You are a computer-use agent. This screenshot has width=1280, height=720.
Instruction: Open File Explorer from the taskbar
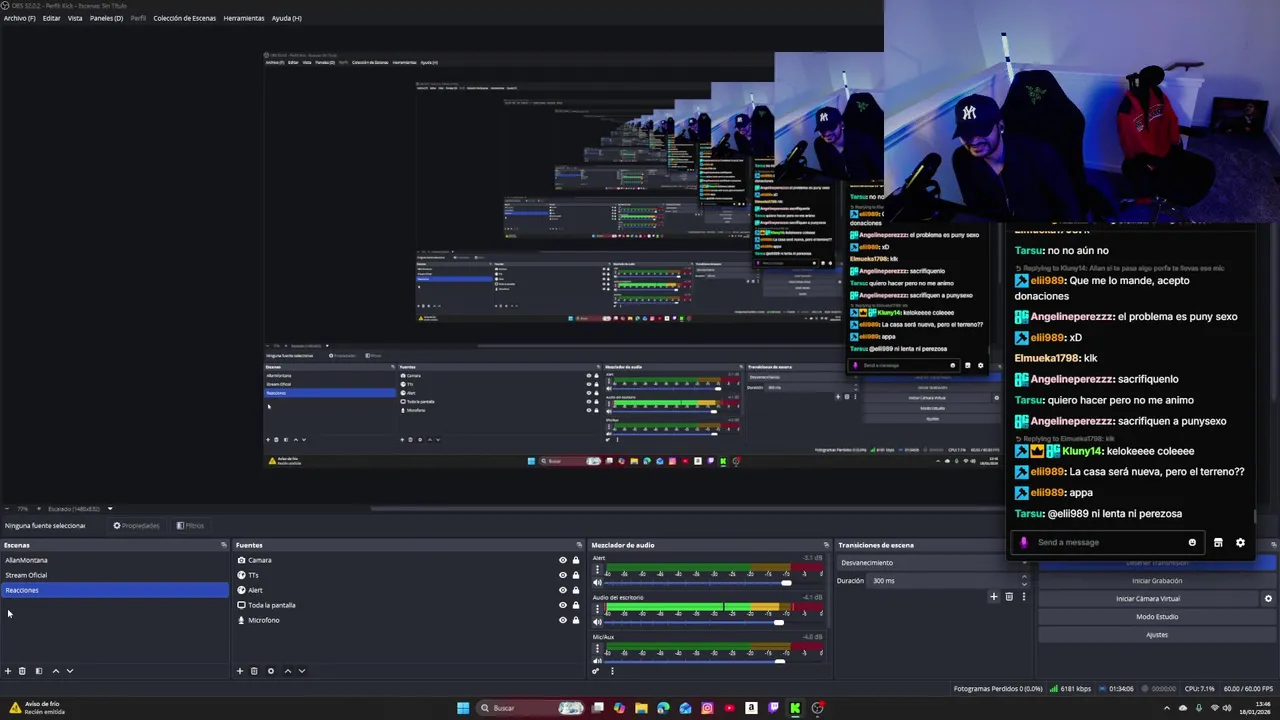[x=641, y=708]
